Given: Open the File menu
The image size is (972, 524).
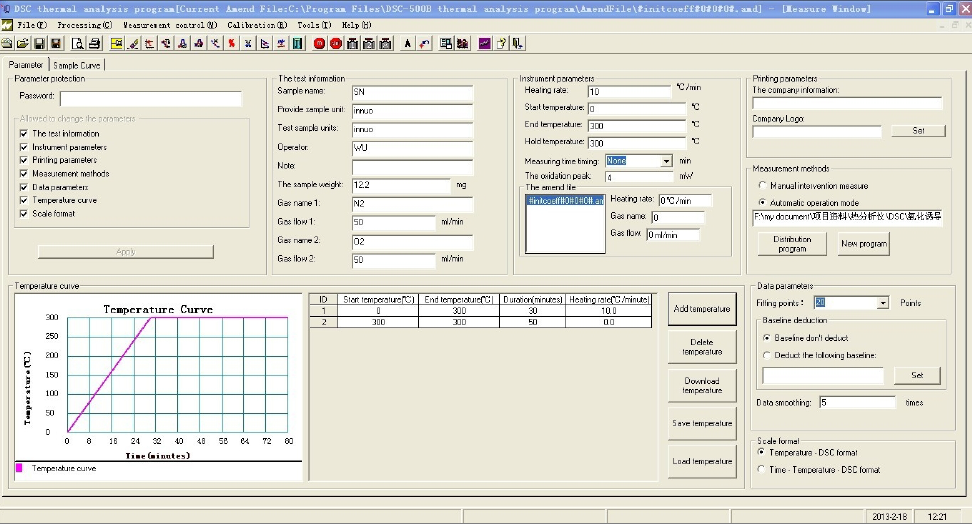Looking at the screenshot, I should (x=32, y=25).
